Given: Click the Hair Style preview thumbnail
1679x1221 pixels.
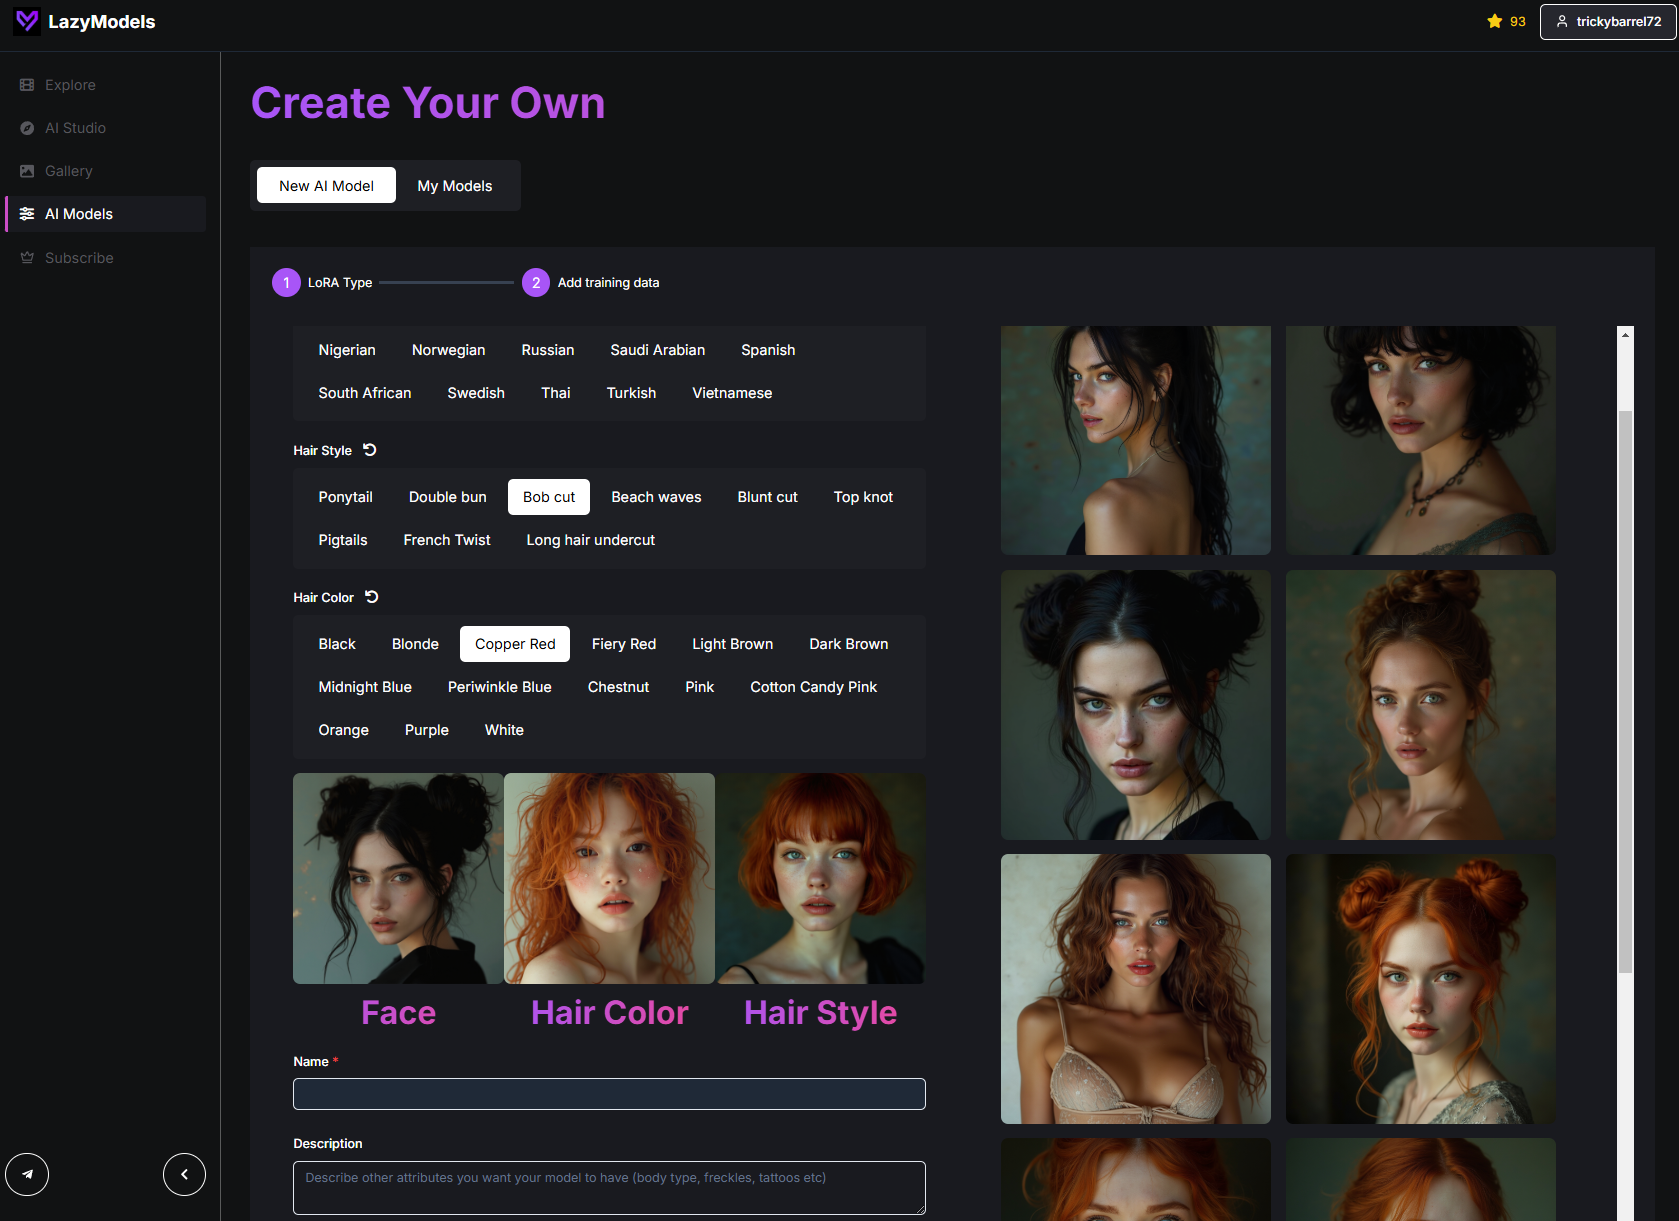Looking at the screenshot, I should 820,878.
